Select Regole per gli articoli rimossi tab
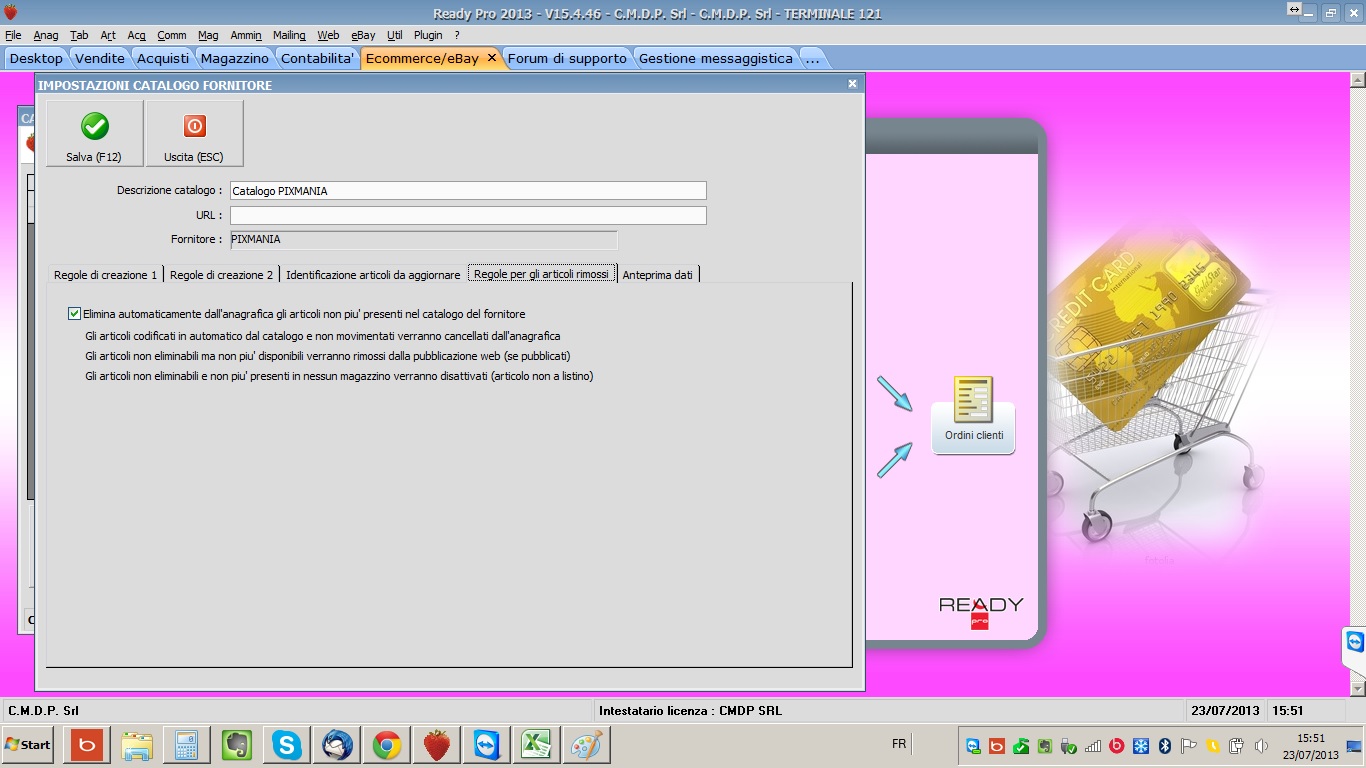The image size is (1366, 768). pos(541,274)
